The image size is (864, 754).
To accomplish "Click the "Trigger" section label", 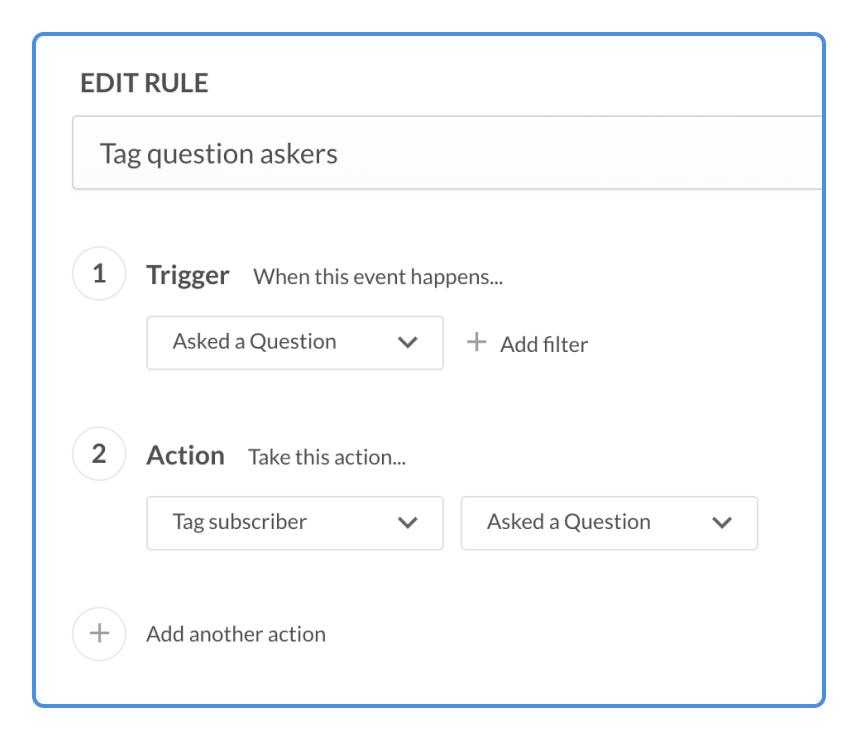I will pos(188,275).
